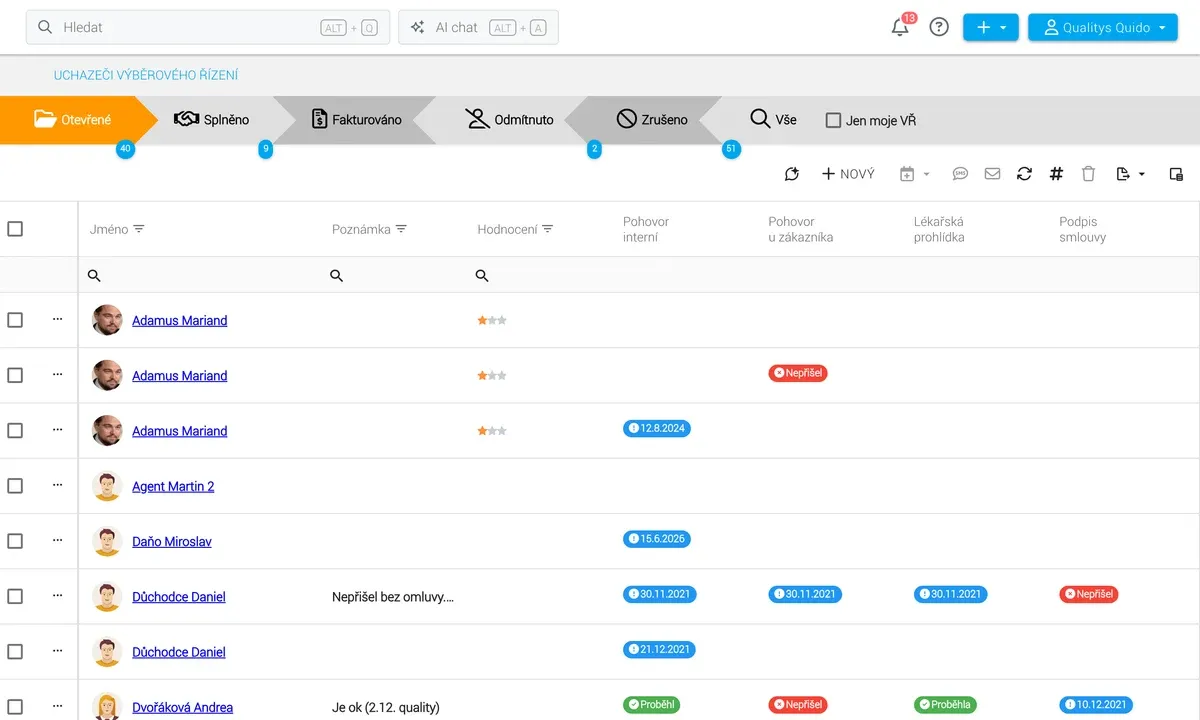The width and height of the screenshot is (1200, 720).
Task: Click the hash symbol toolbar icon
Action: [x=1056, y=174]
